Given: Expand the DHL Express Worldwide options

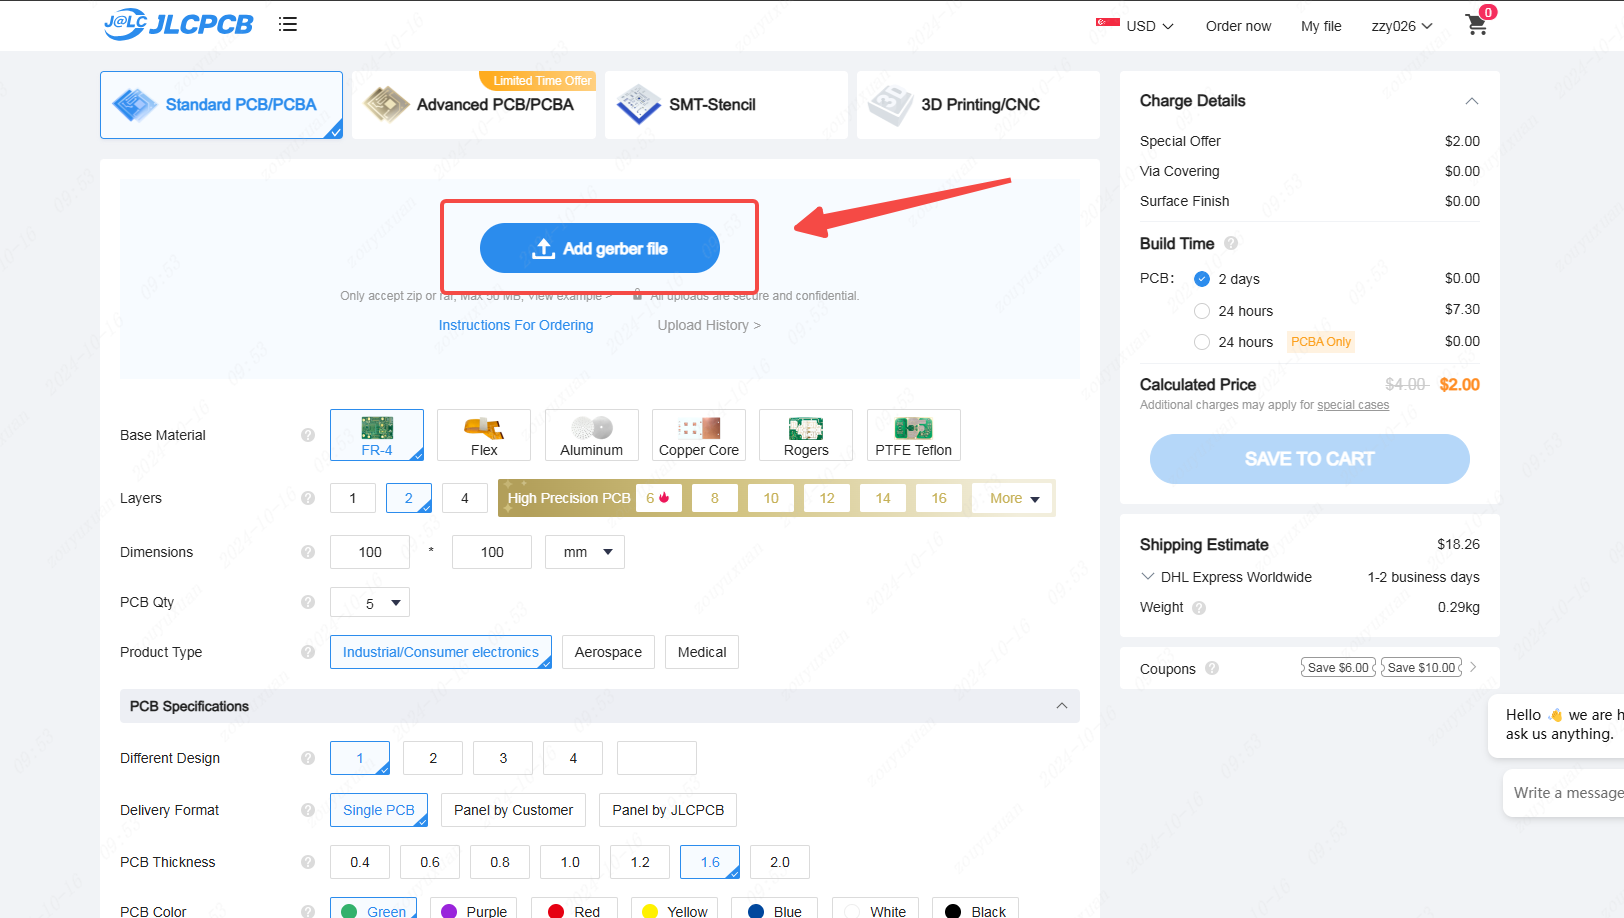Looking at the screenshot, I should click(1147, 577).
